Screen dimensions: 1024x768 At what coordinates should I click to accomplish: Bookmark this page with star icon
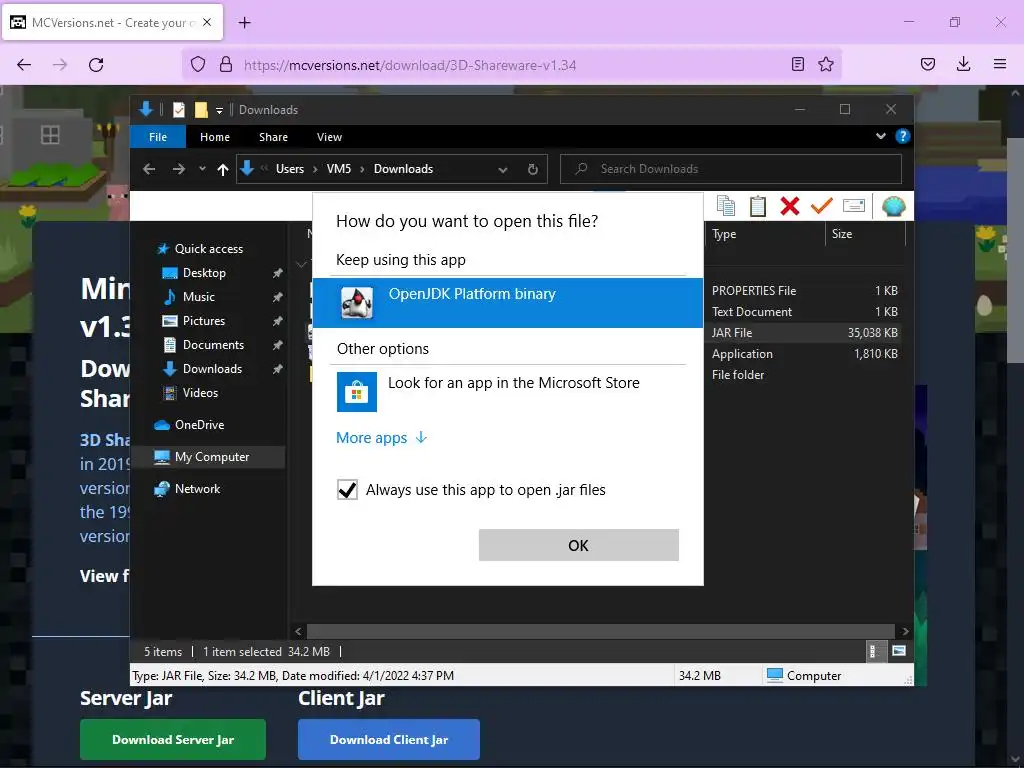point(826,64)
